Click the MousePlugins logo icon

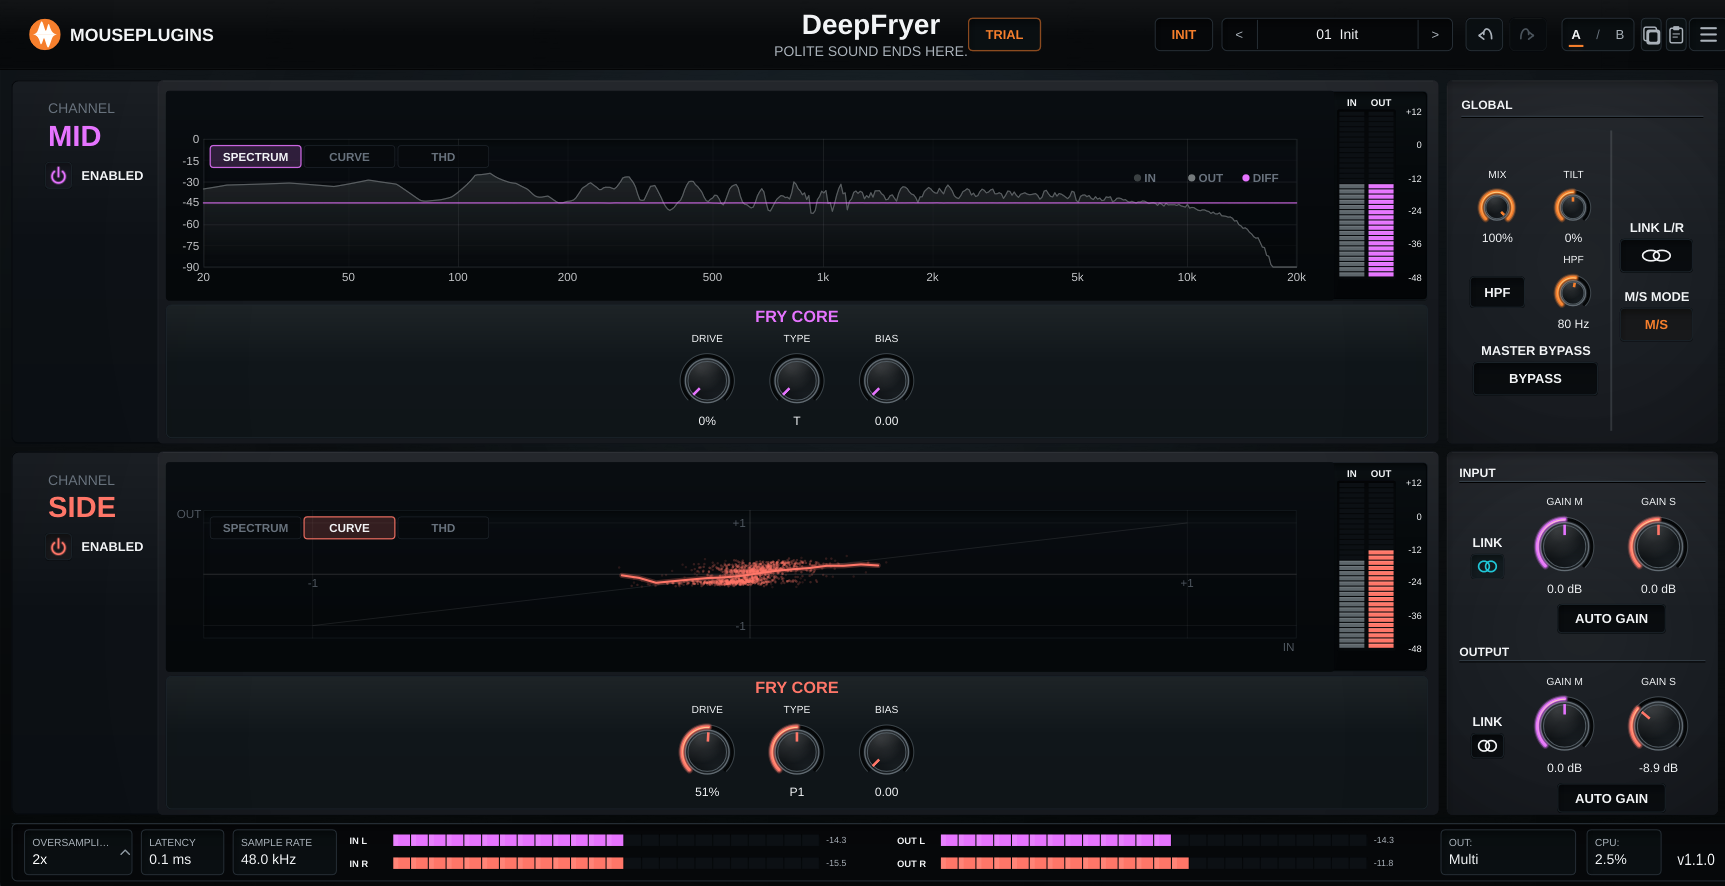click(x=44, y=35)
